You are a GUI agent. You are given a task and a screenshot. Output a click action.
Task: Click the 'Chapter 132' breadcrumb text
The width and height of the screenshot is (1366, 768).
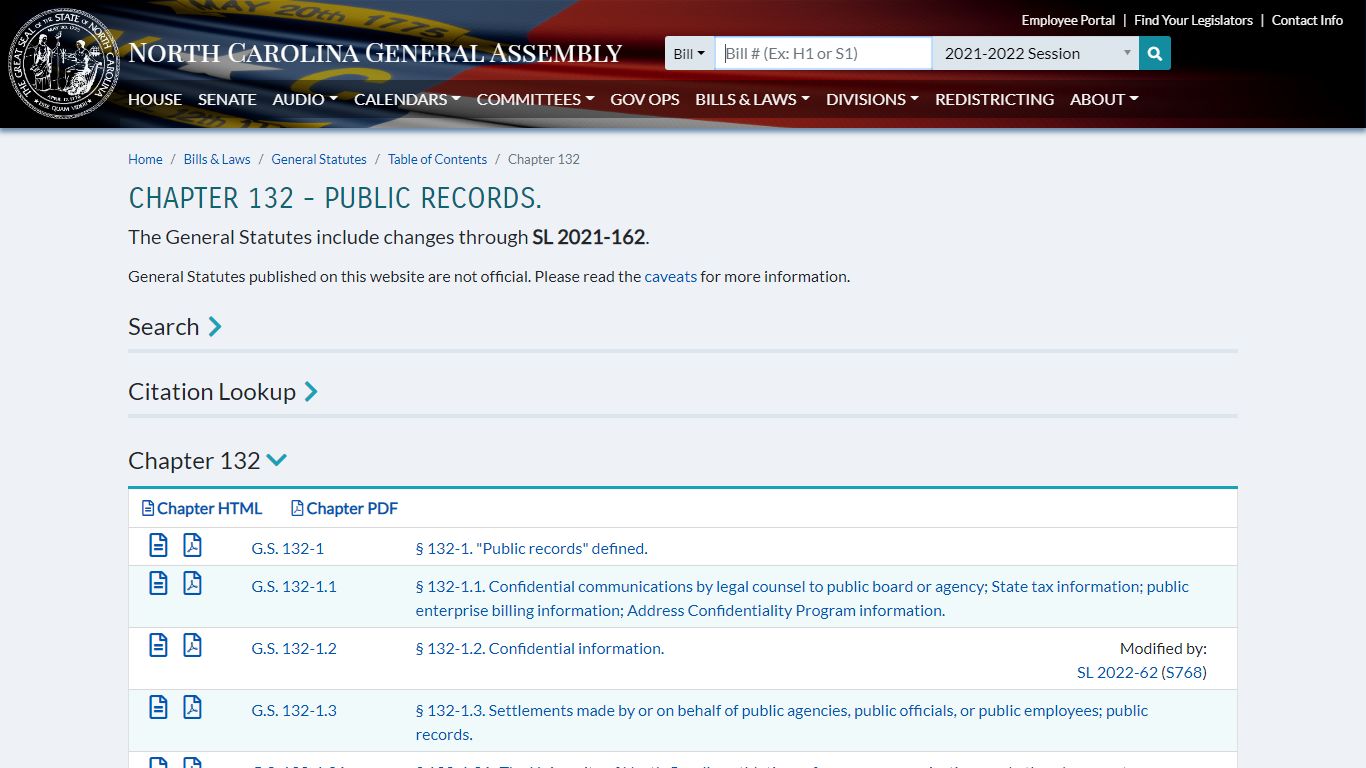(x=544, y=159)
